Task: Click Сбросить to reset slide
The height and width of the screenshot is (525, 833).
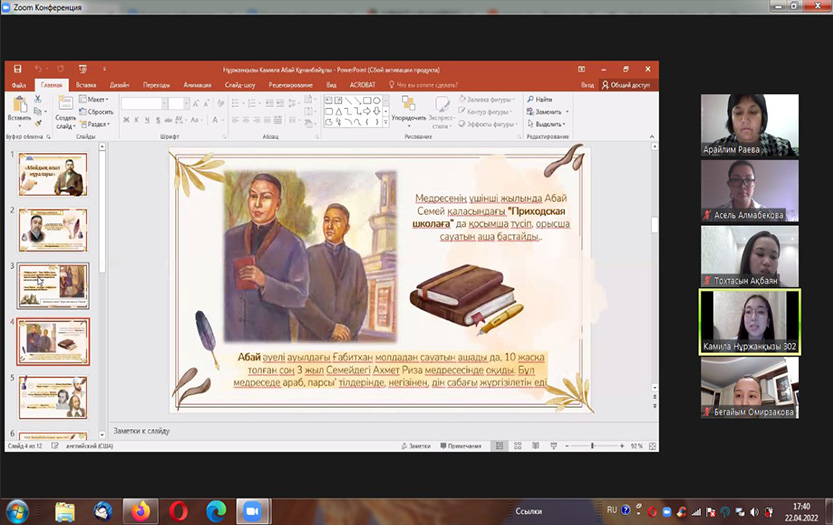Action: (x=98, y=112)
